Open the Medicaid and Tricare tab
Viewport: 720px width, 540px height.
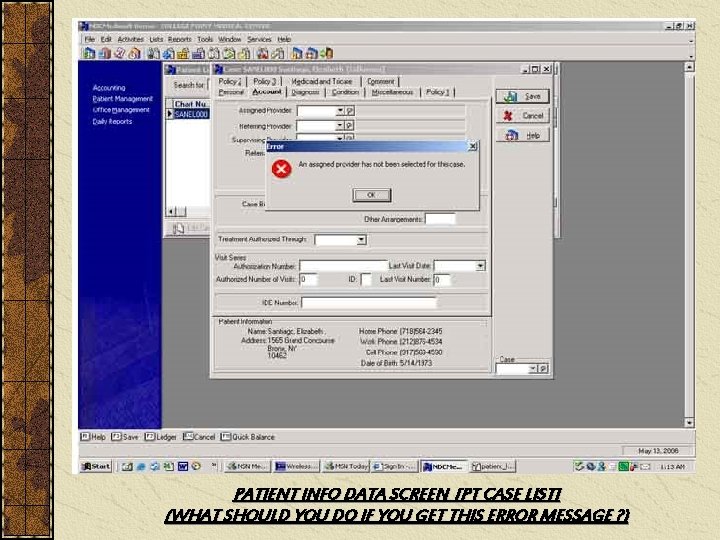pos(322,81)
